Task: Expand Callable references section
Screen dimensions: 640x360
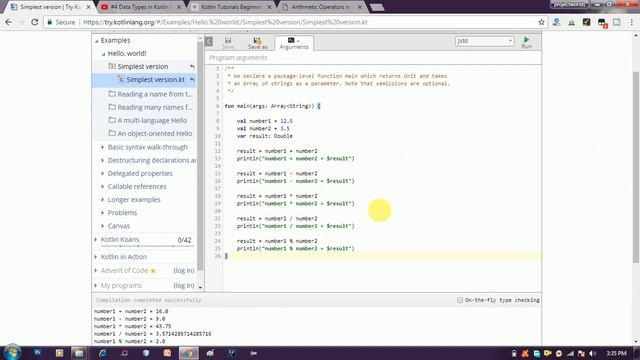Action: (x=102, y=186)
